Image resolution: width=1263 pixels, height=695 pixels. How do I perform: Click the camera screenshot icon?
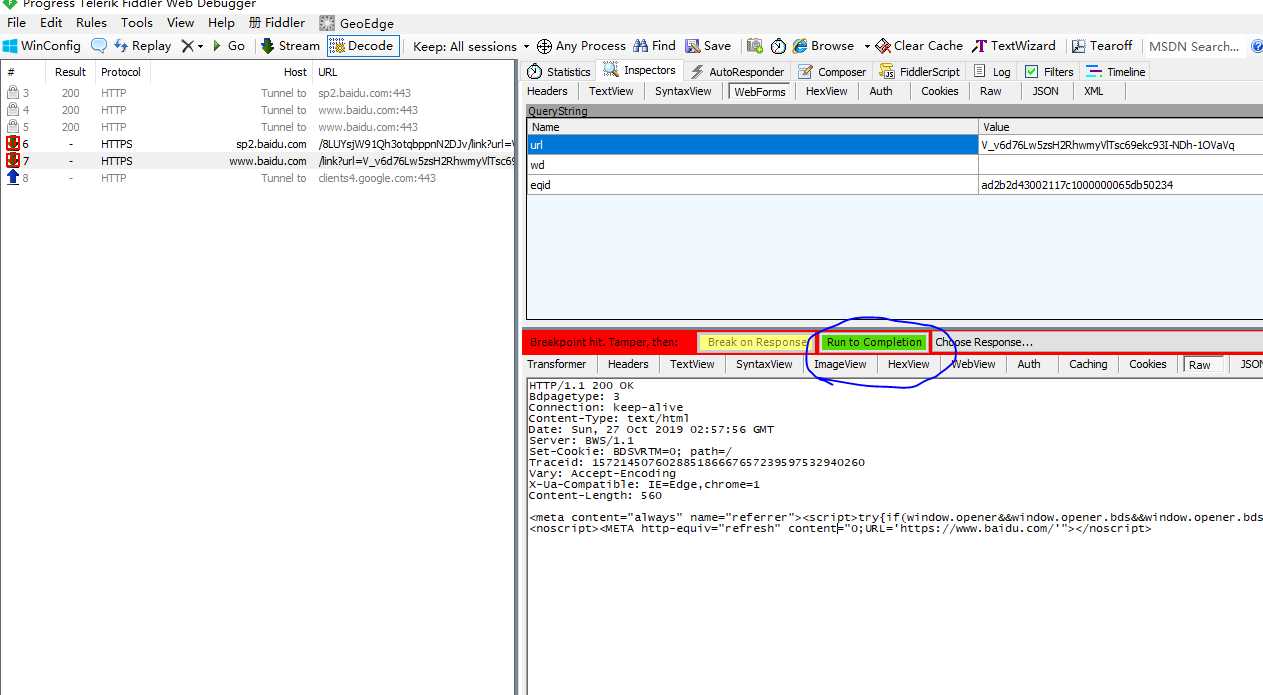[755, 46]
